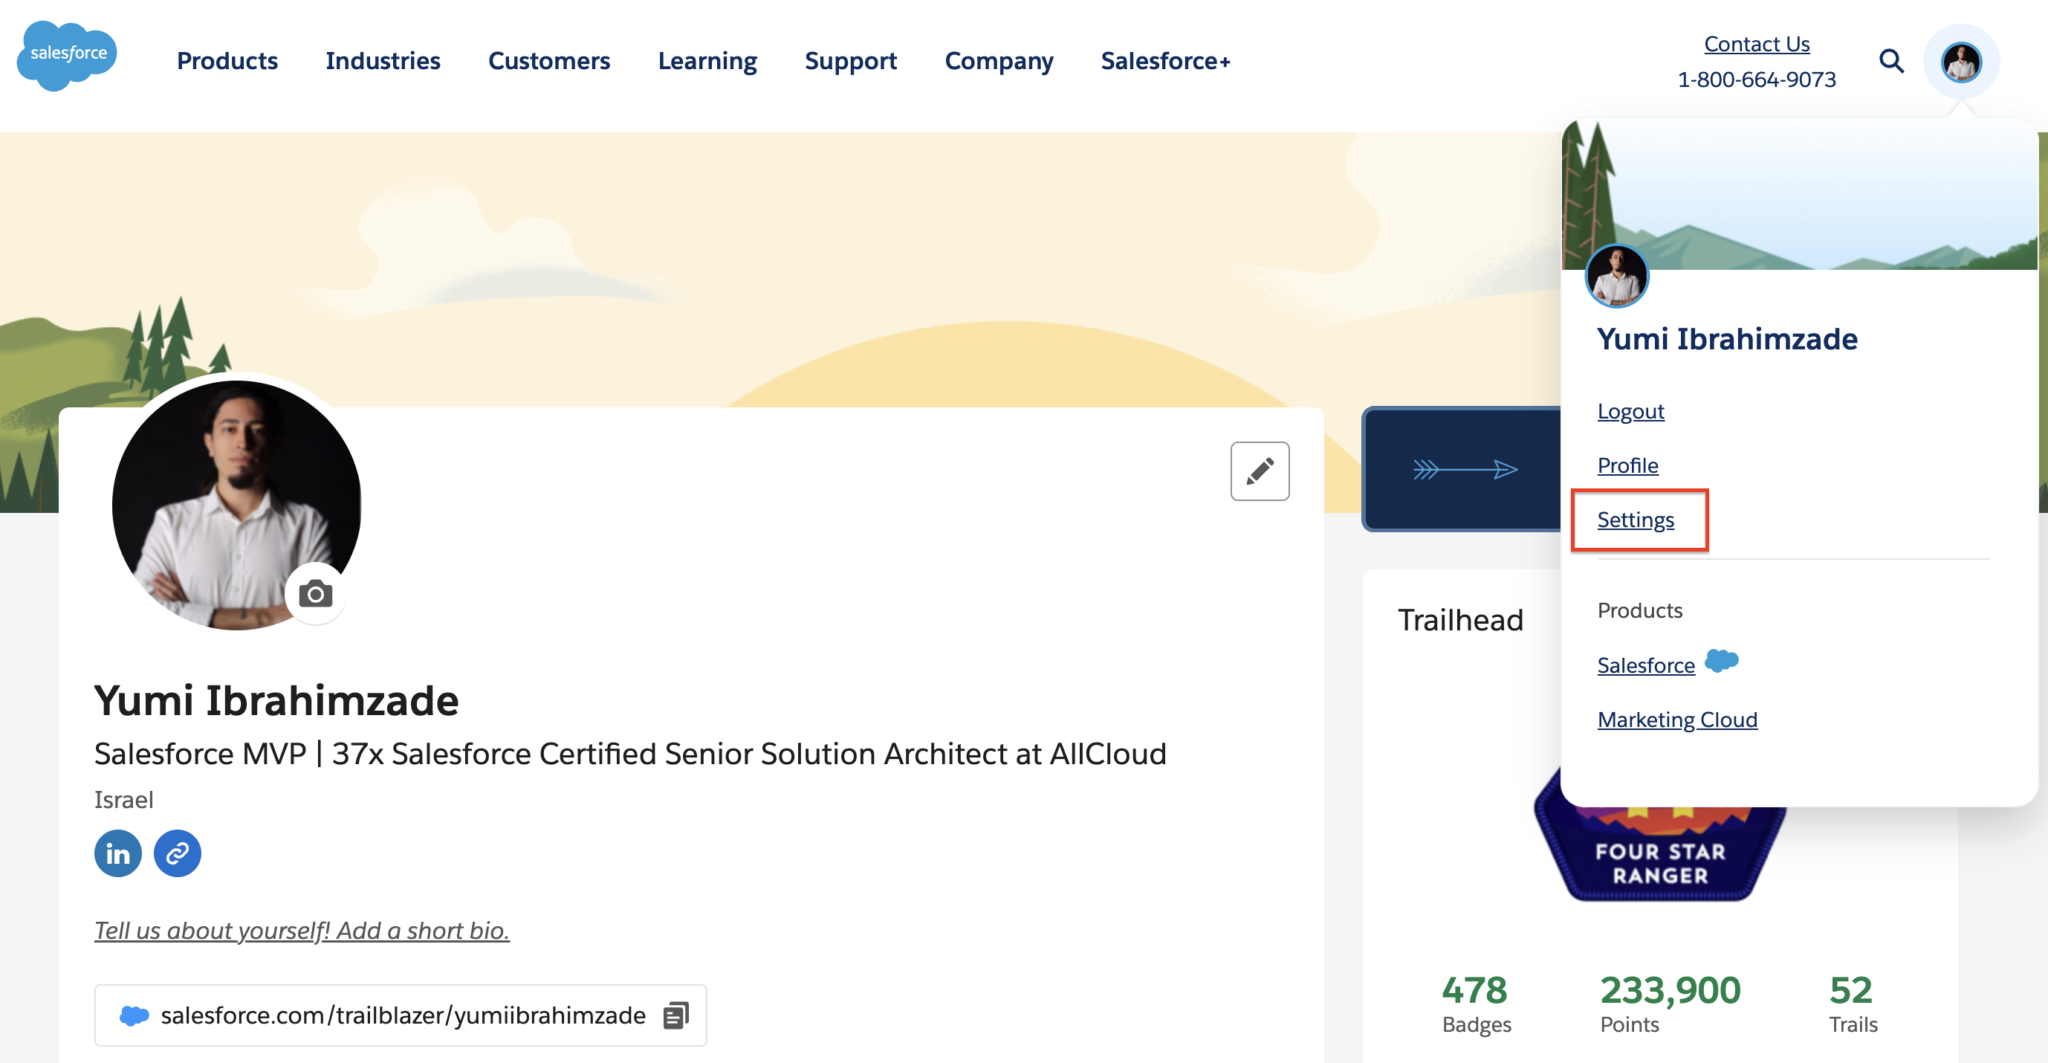Select Settings in the account menu
Screen dimensions: 2048x1063
click(1635, 520)
